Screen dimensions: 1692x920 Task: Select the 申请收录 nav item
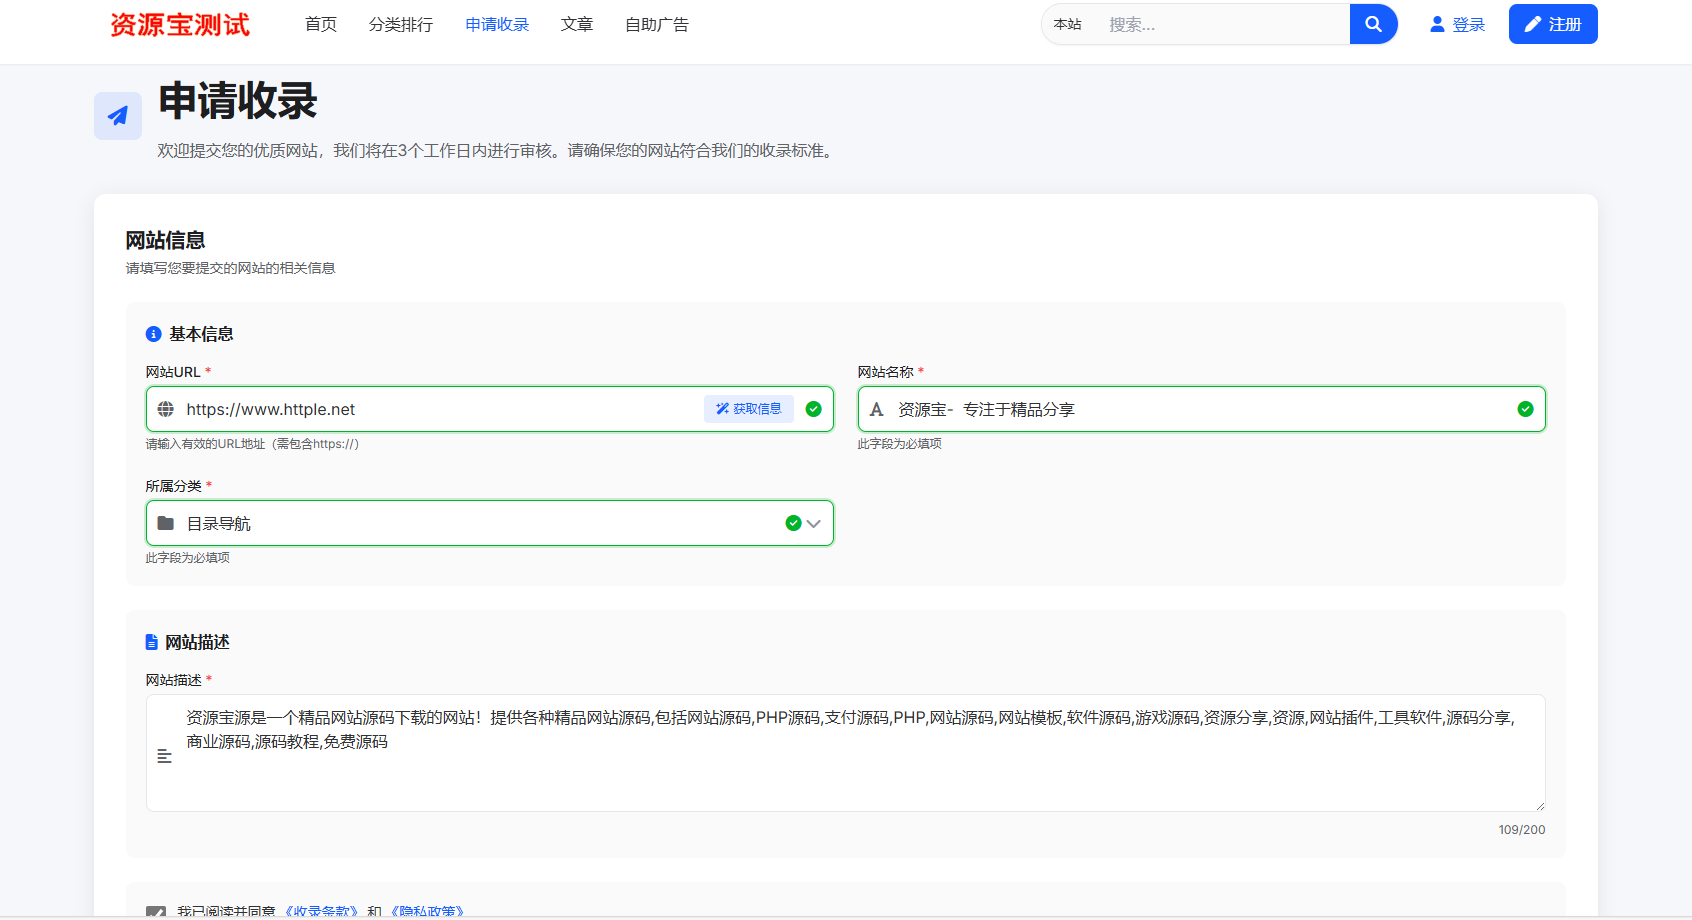click(497, 24)
